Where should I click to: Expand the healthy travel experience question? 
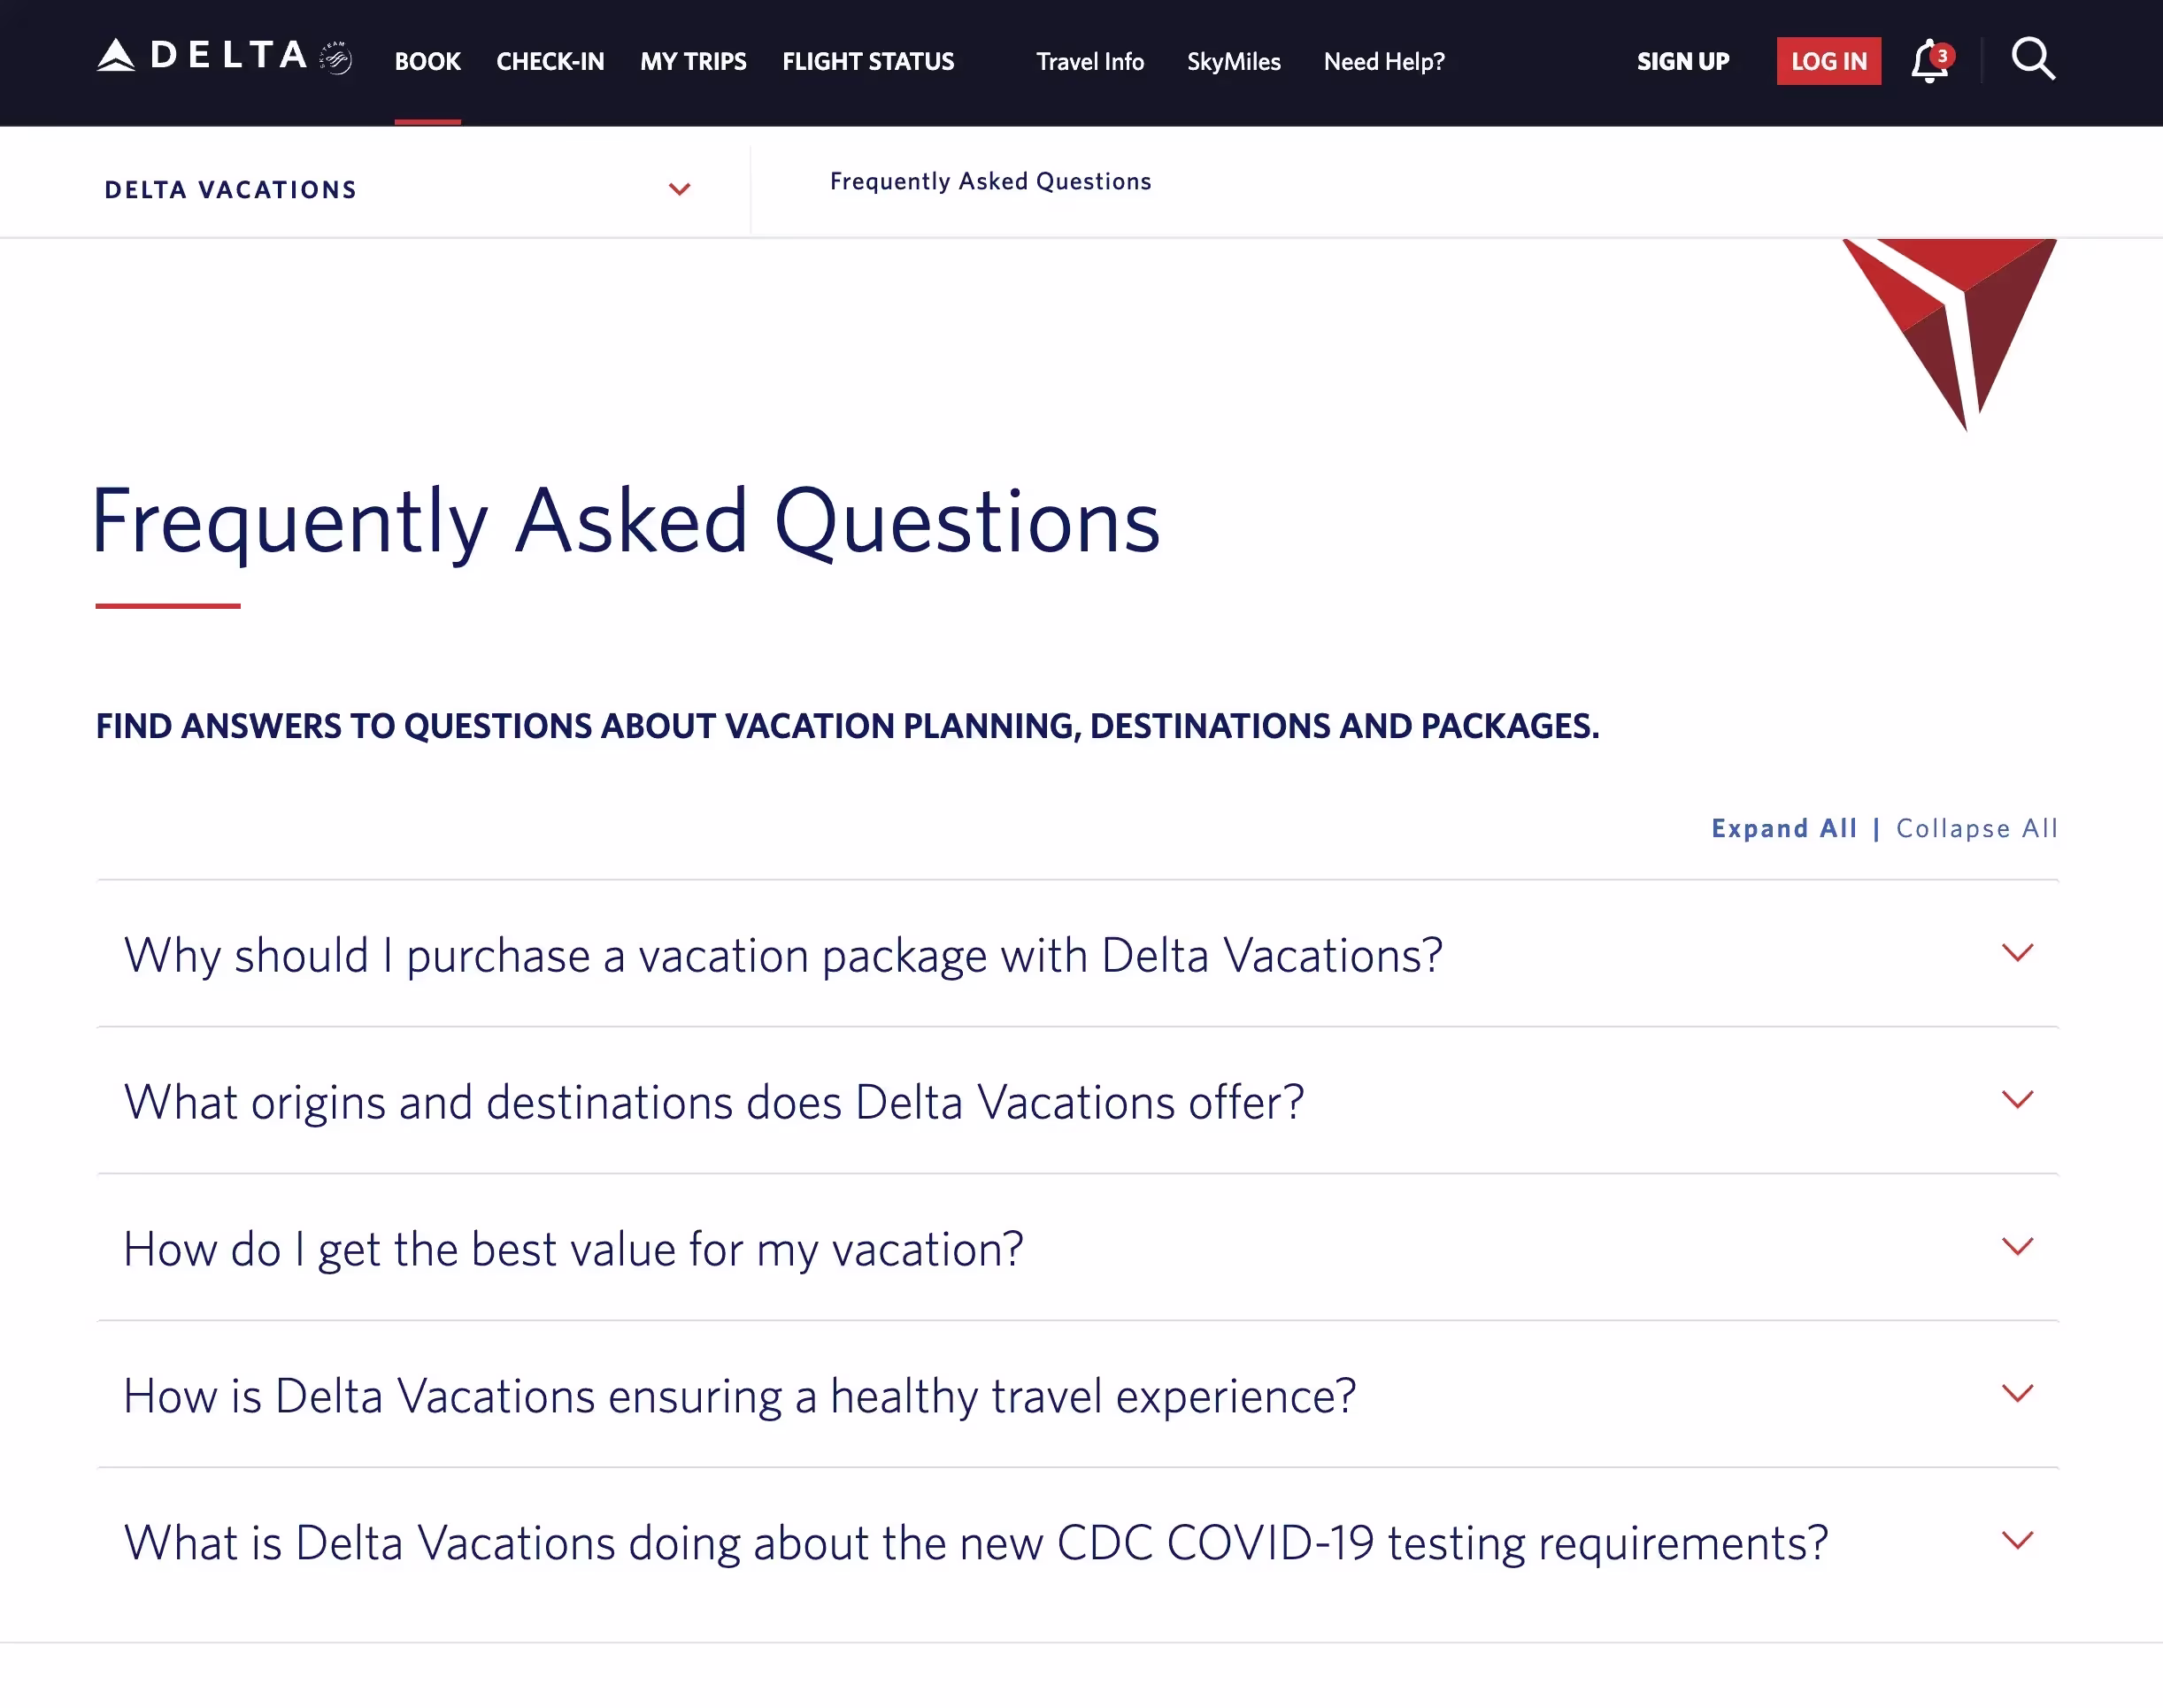[x=2017, y=1394]
